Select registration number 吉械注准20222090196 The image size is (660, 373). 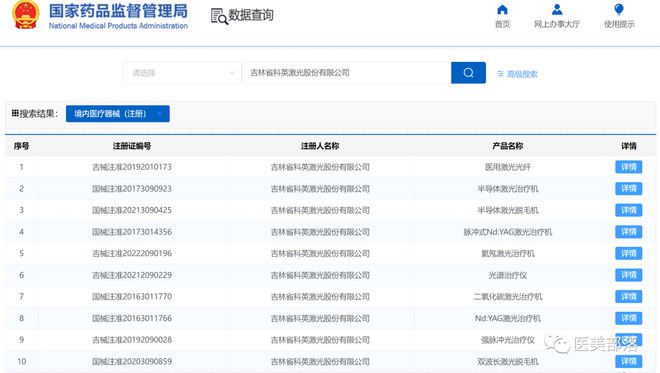132,253
